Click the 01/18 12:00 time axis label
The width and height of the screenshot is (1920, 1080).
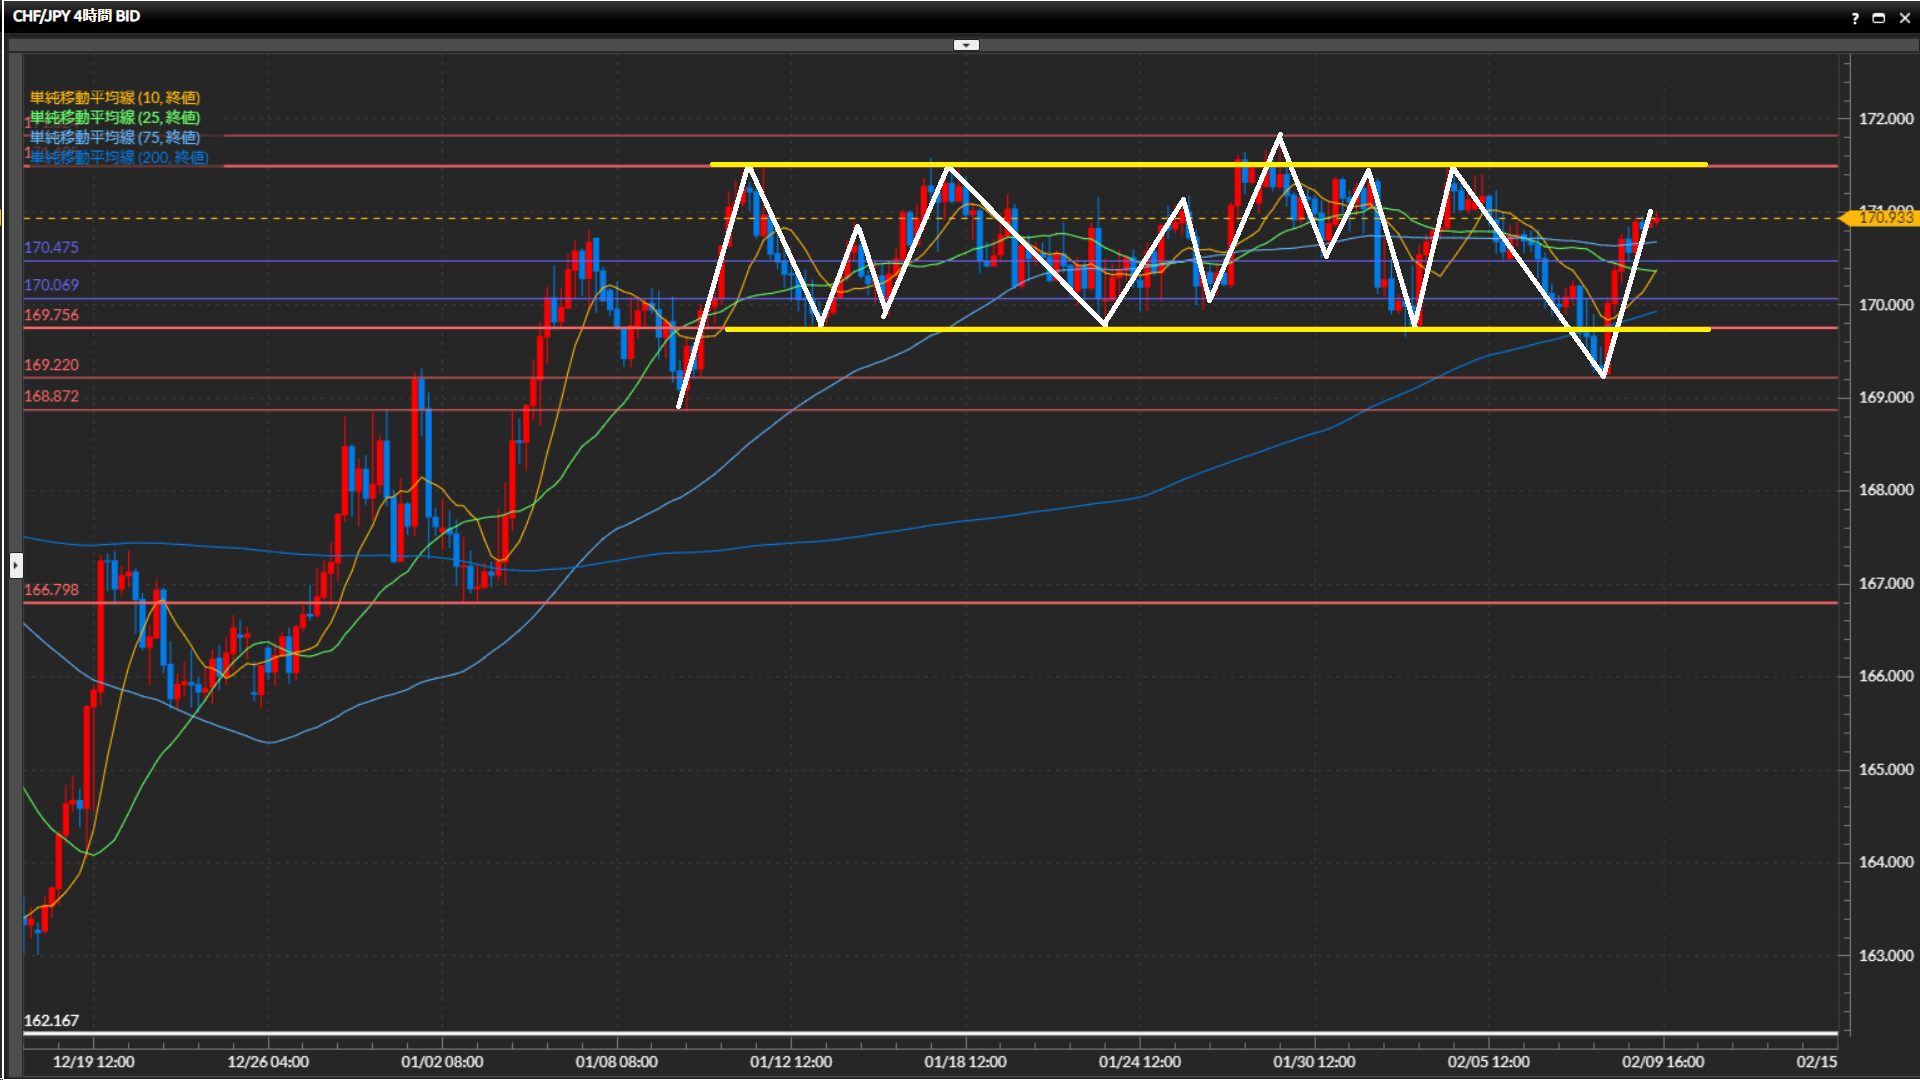tap(965, 1062)
